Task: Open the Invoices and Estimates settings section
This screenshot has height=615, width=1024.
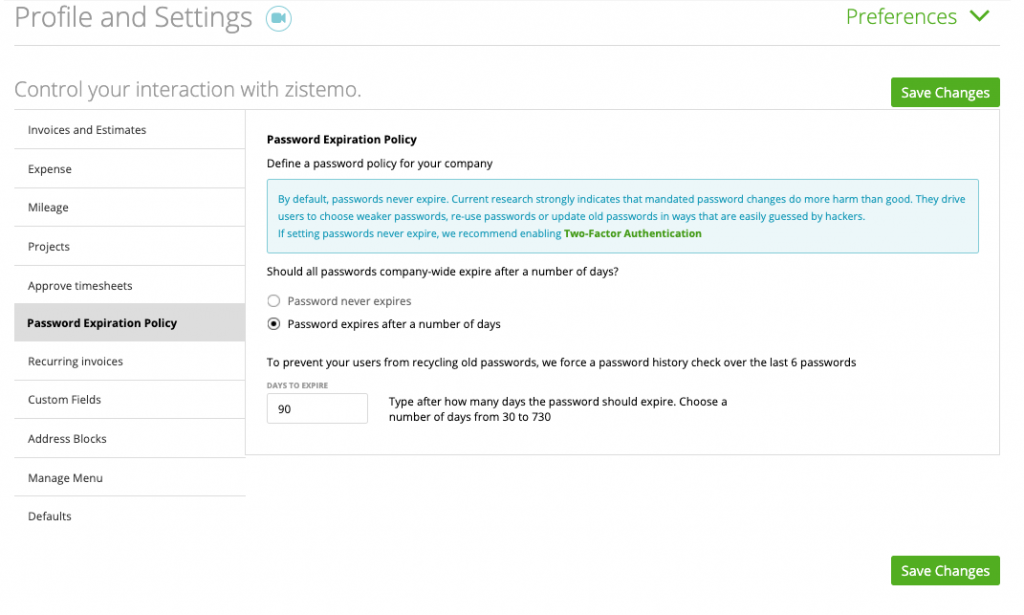Action: pos(86,129)
